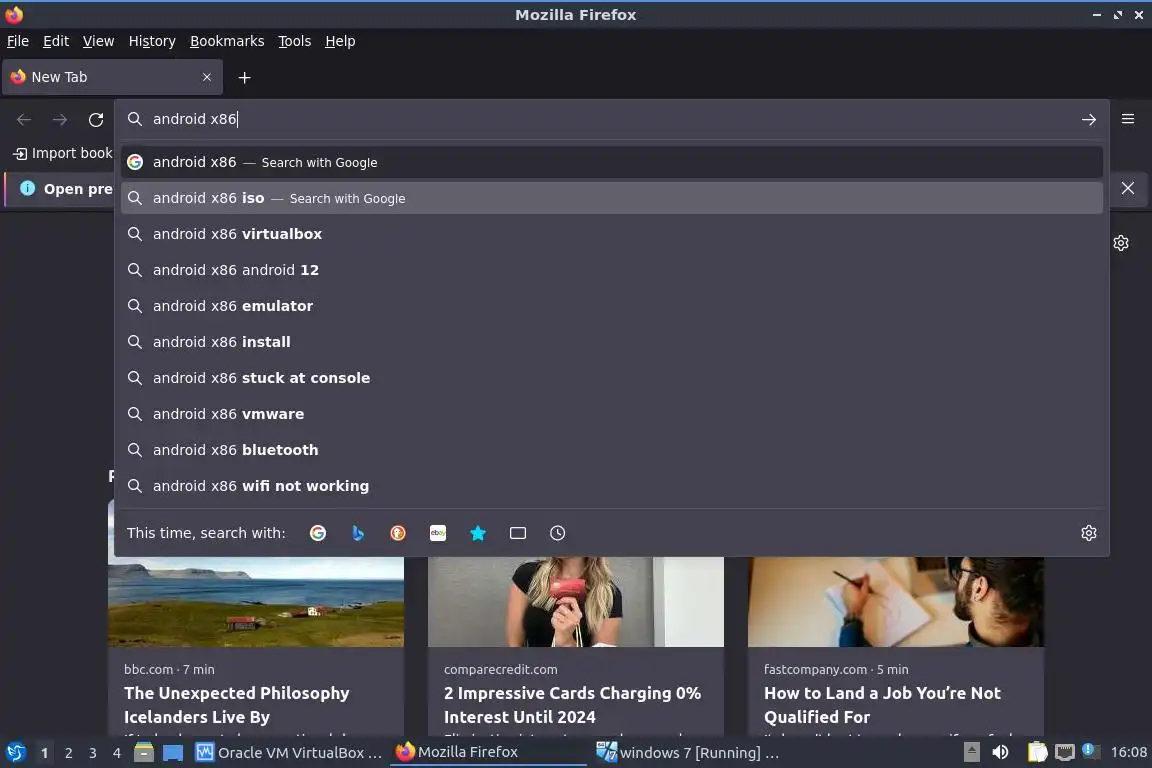Open the new tab page personalize gear
The height and width of the screenshot is (768, 1152).
(1120, 243)
